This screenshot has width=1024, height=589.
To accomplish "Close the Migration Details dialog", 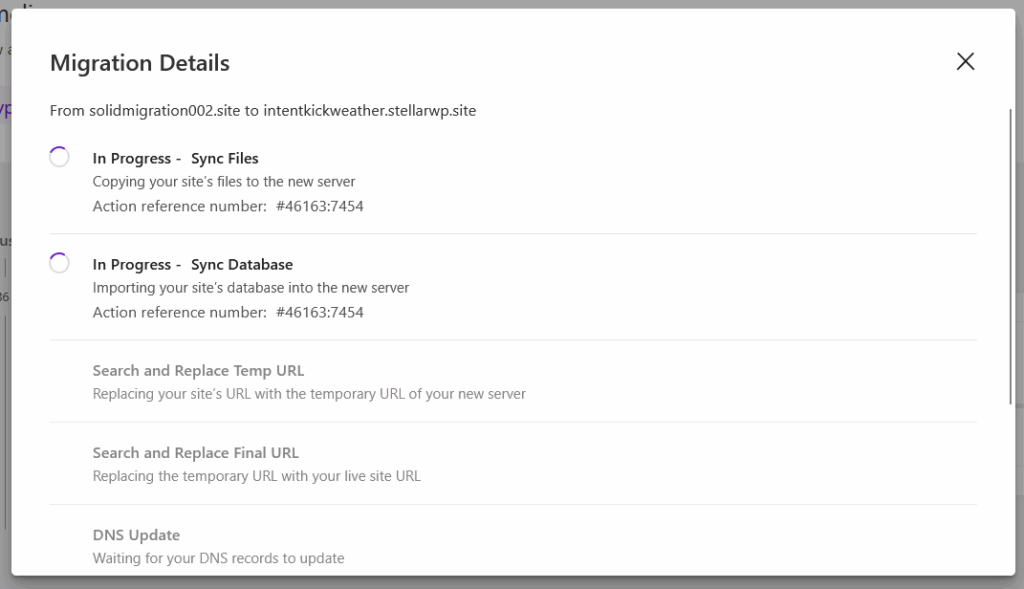I will pyautogui.click(x=965, y=62).
